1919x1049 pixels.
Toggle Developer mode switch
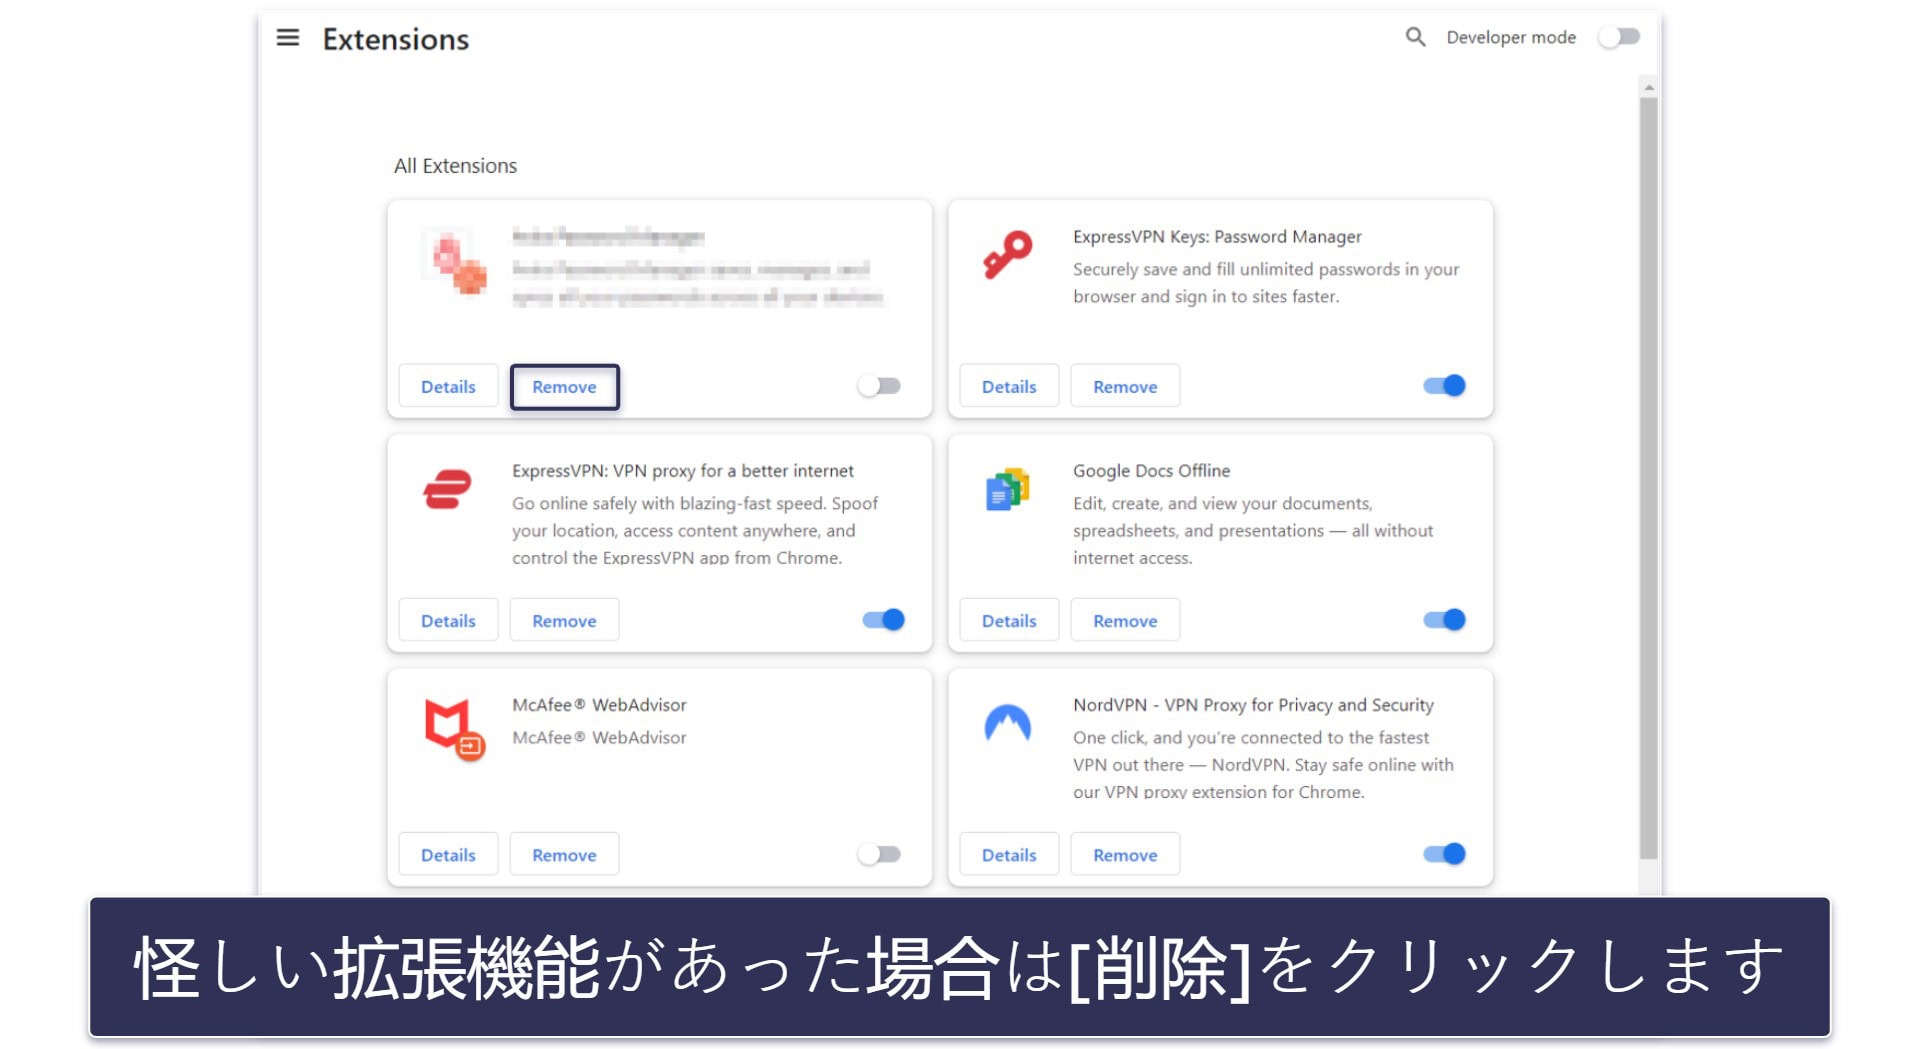tap(1619, 37)
